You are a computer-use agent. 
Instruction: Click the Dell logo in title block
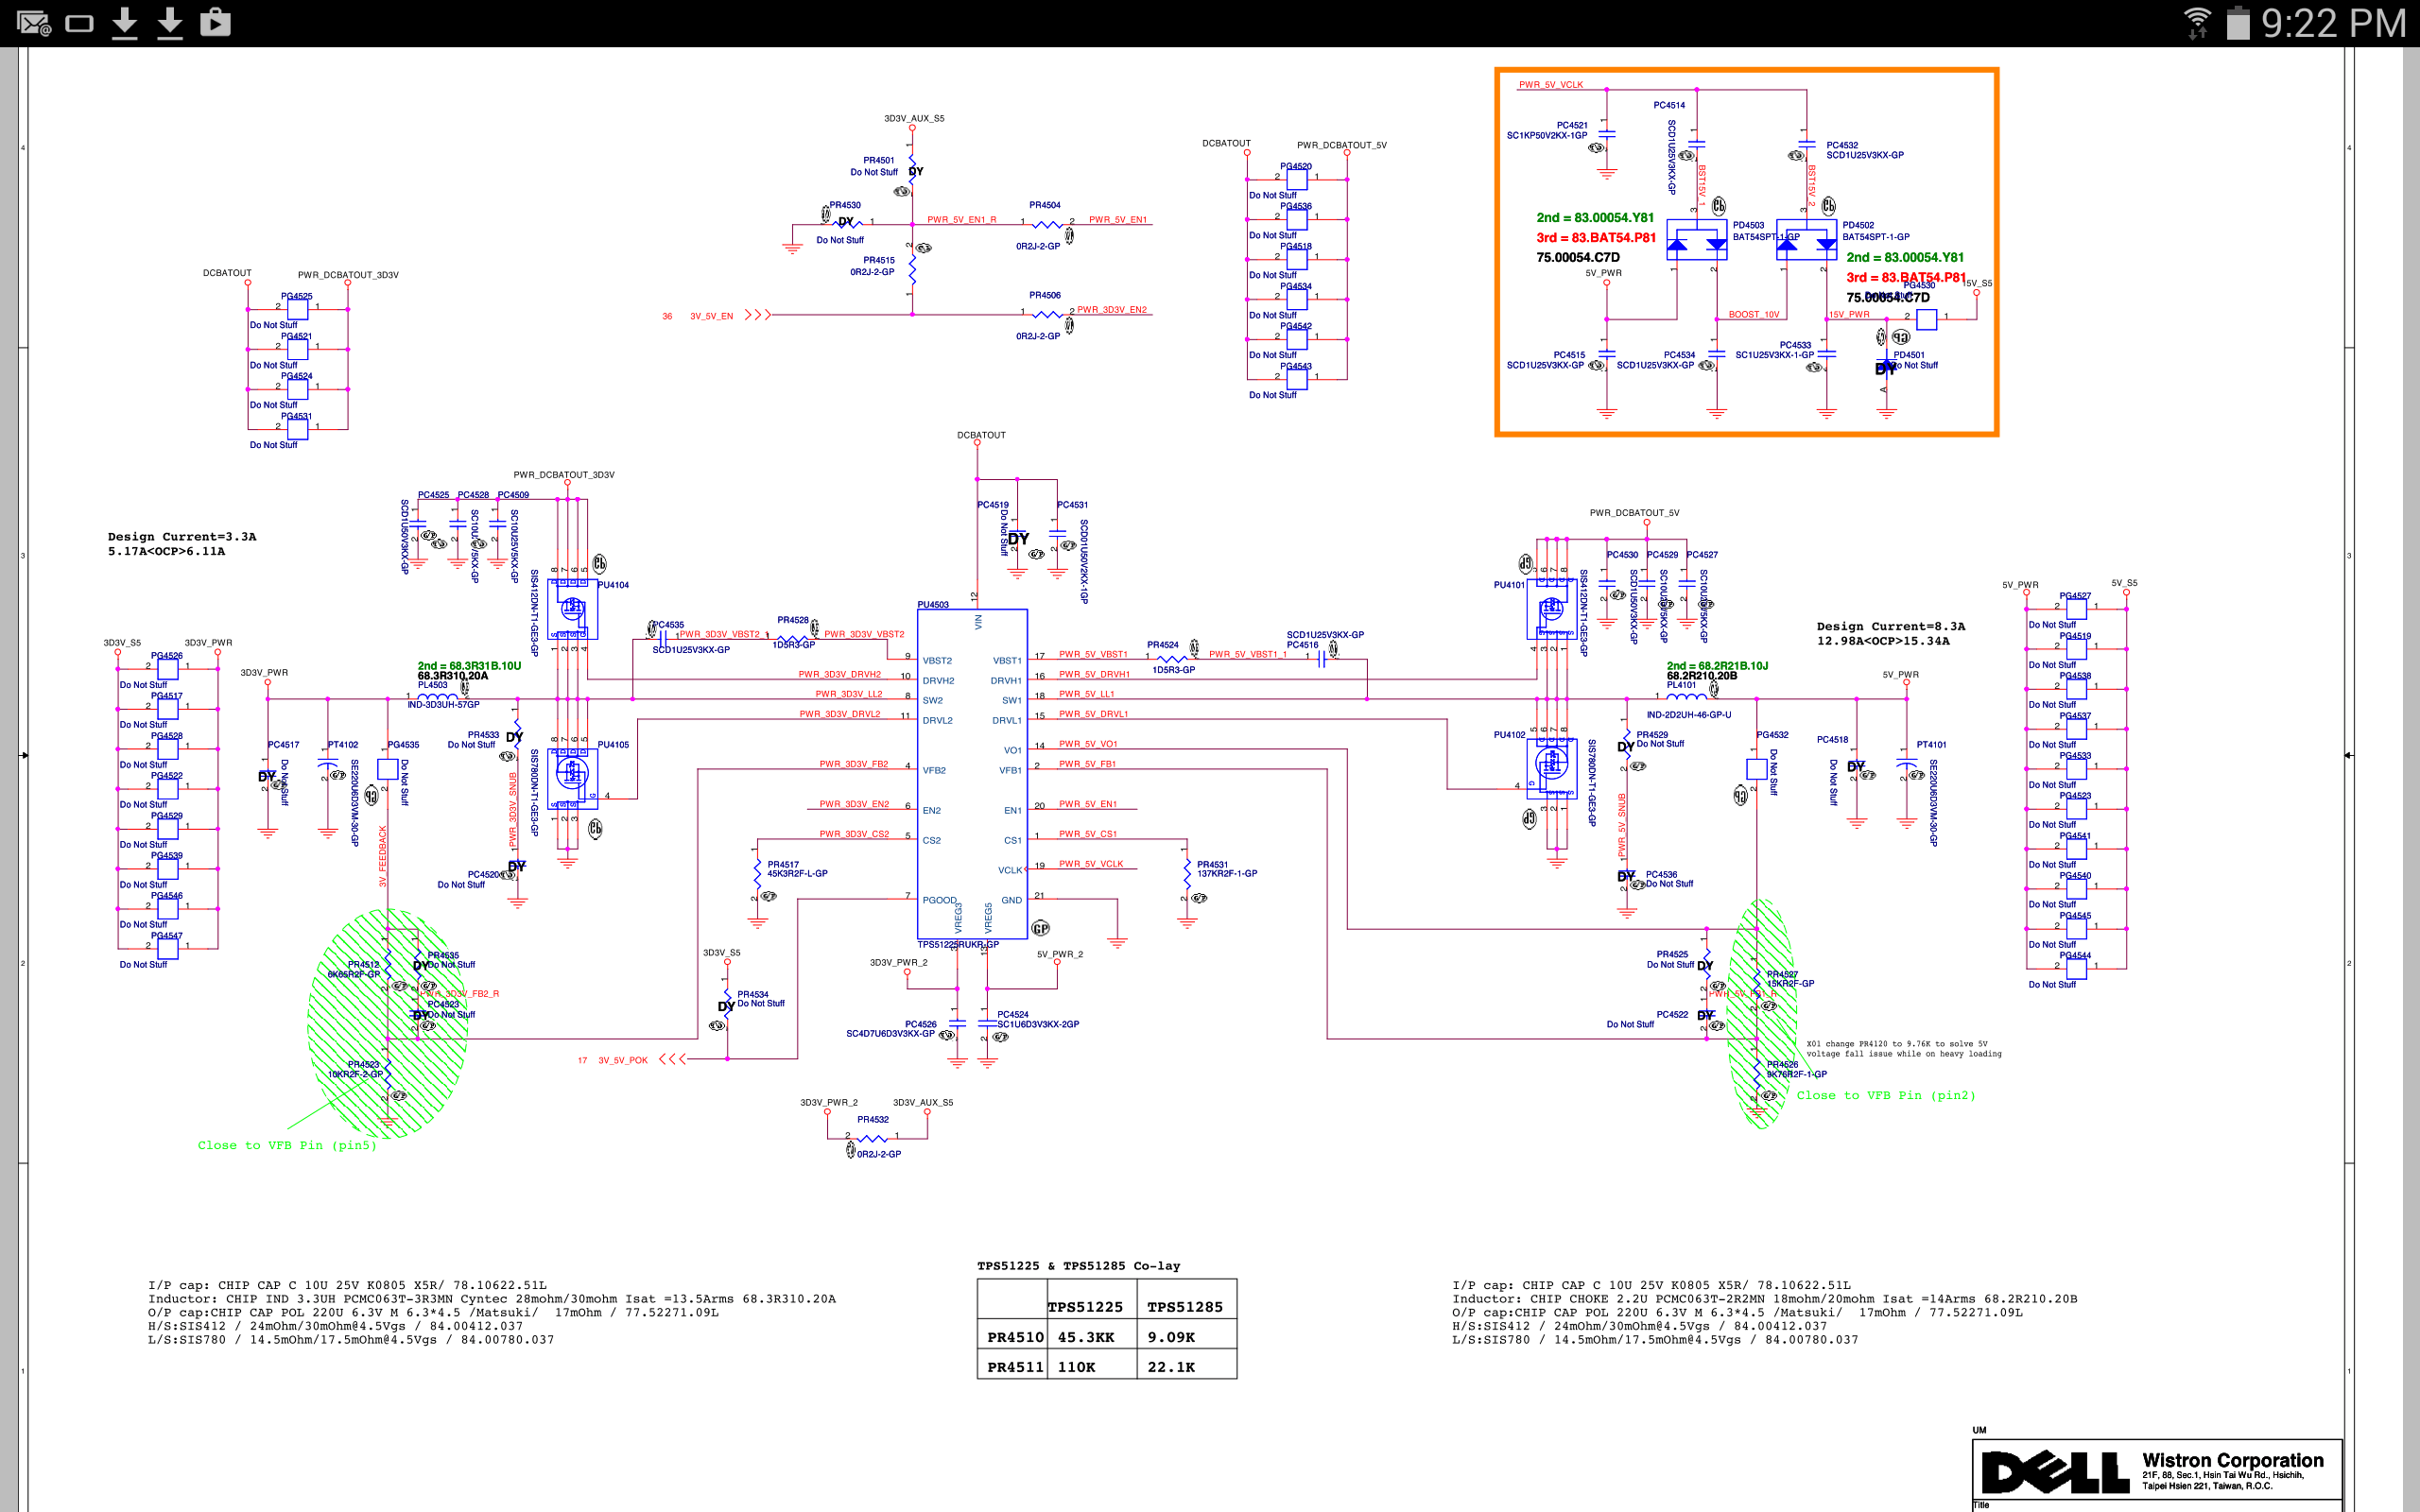(2056, 1472)
